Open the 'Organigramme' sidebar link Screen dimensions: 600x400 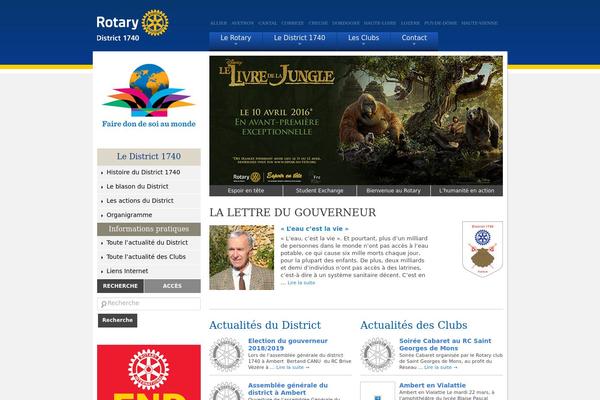tap(129, 215)
